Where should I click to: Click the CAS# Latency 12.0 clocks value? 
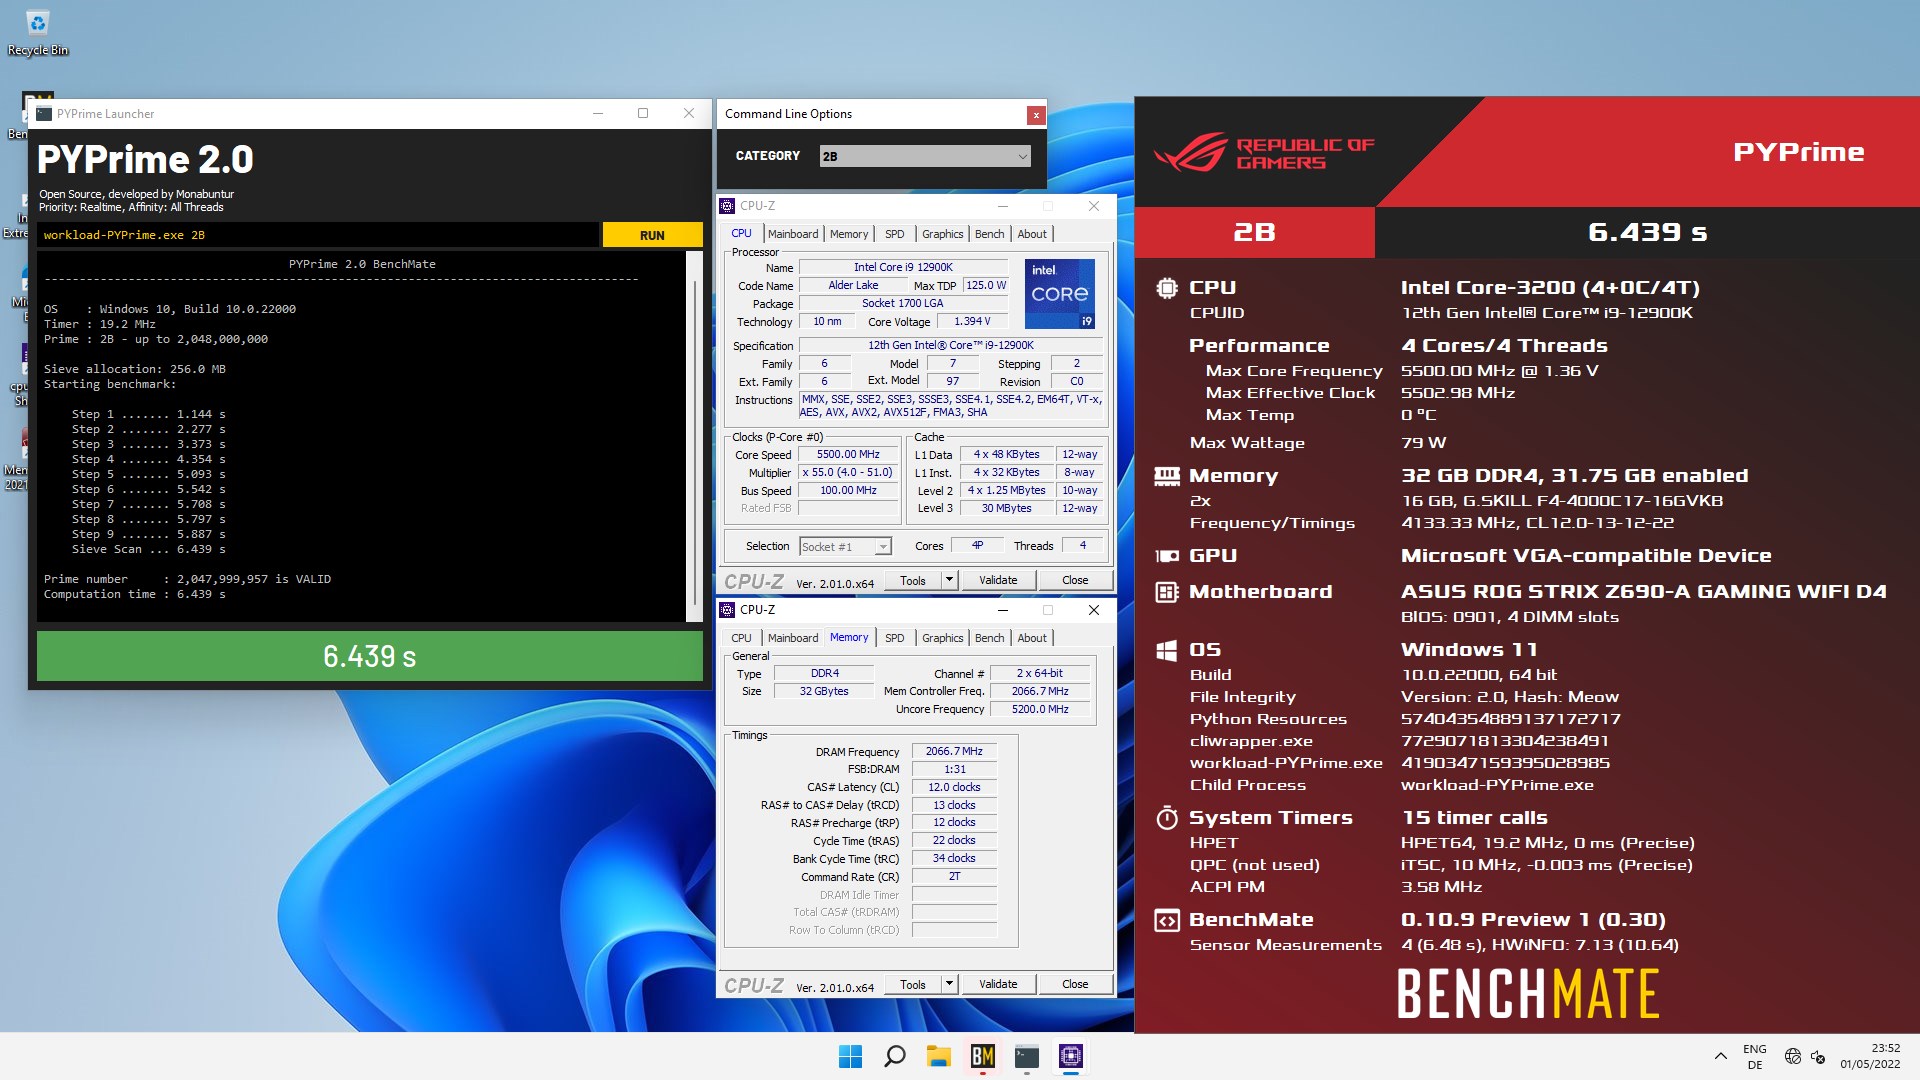coord(954,787)
